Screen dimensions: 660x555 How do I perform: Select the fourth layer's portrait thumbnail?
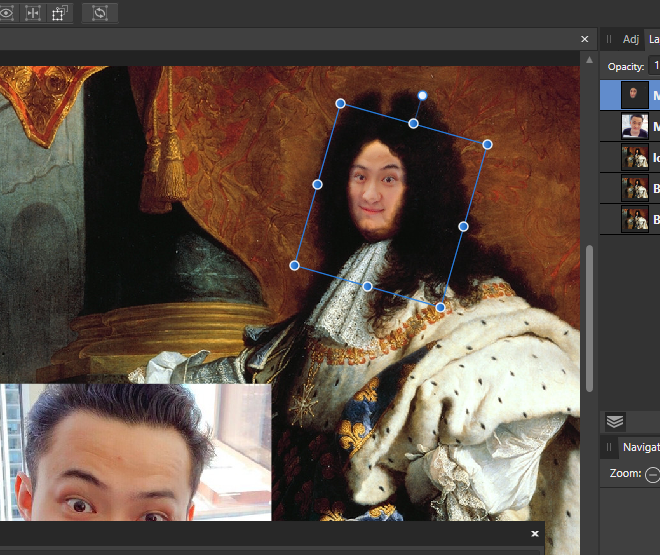(x=635, y=189)
